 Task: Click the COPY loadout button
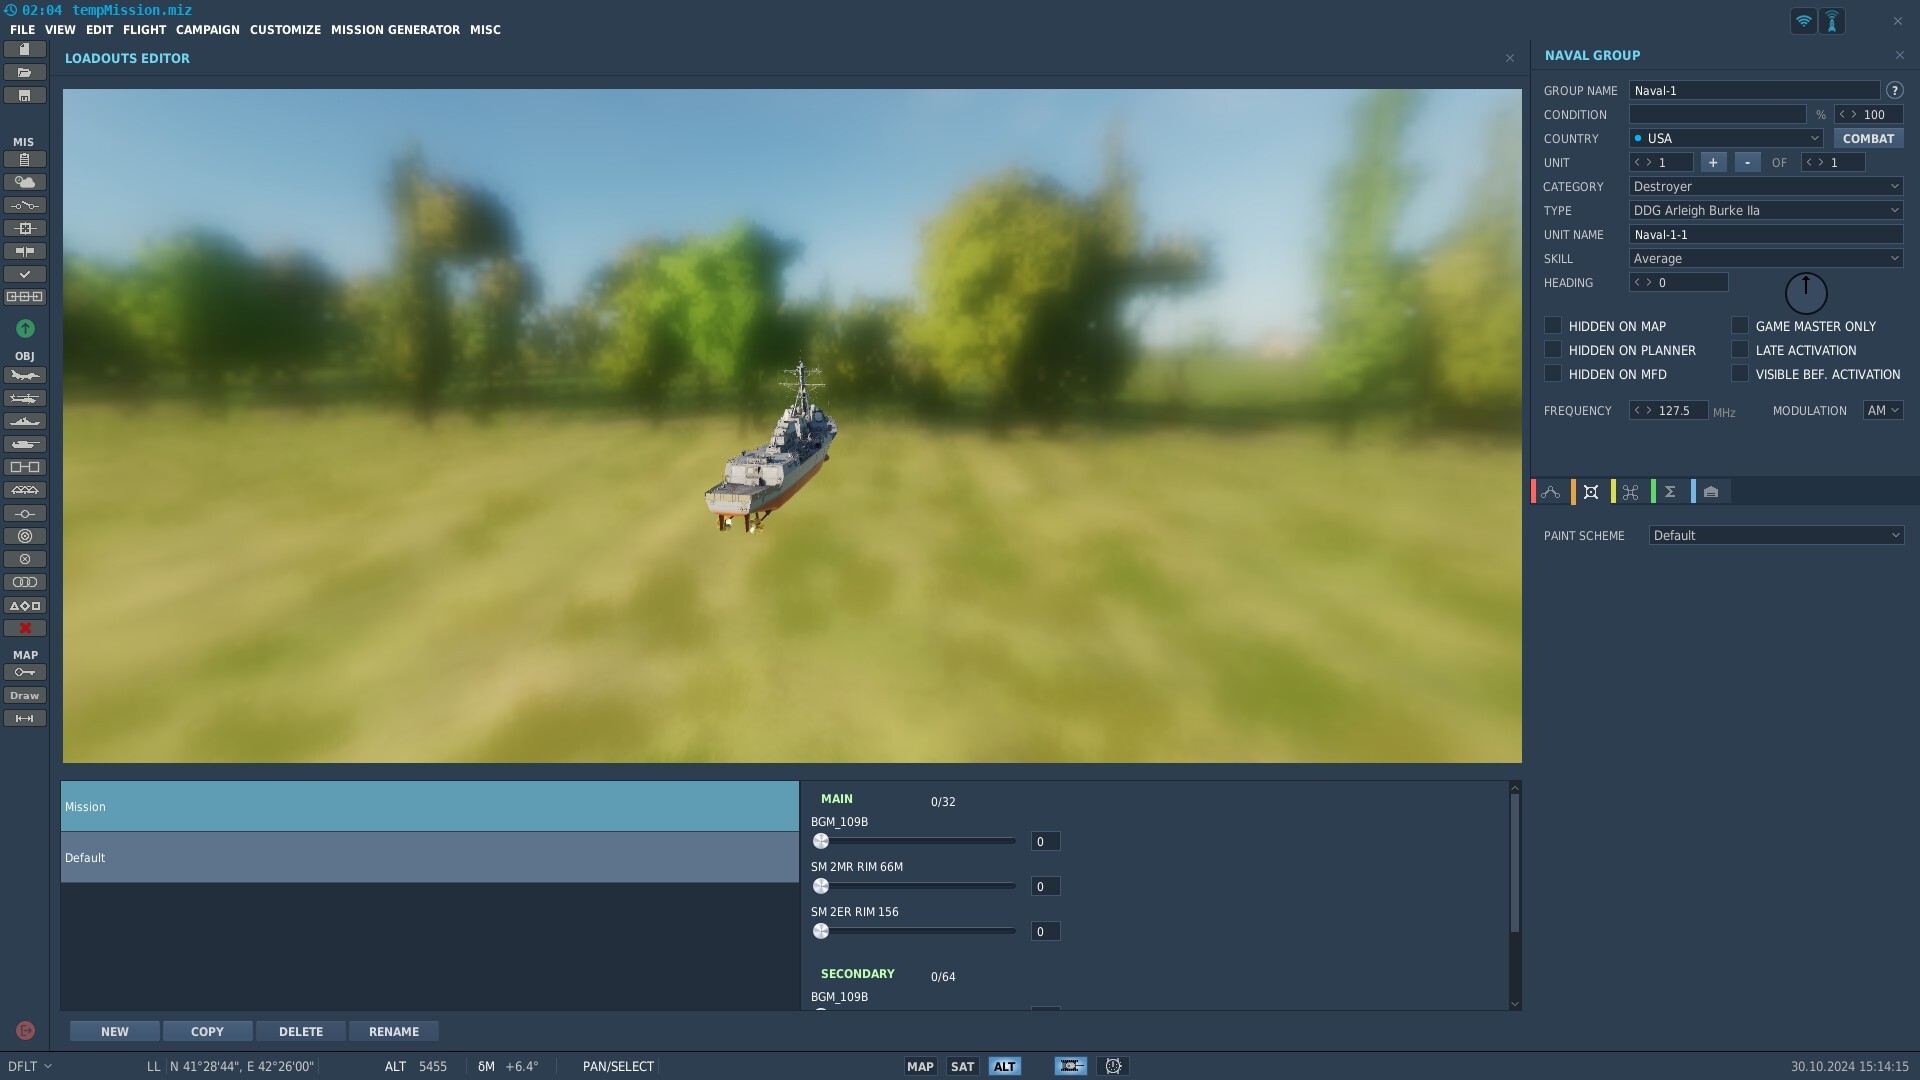point(207,1031)
